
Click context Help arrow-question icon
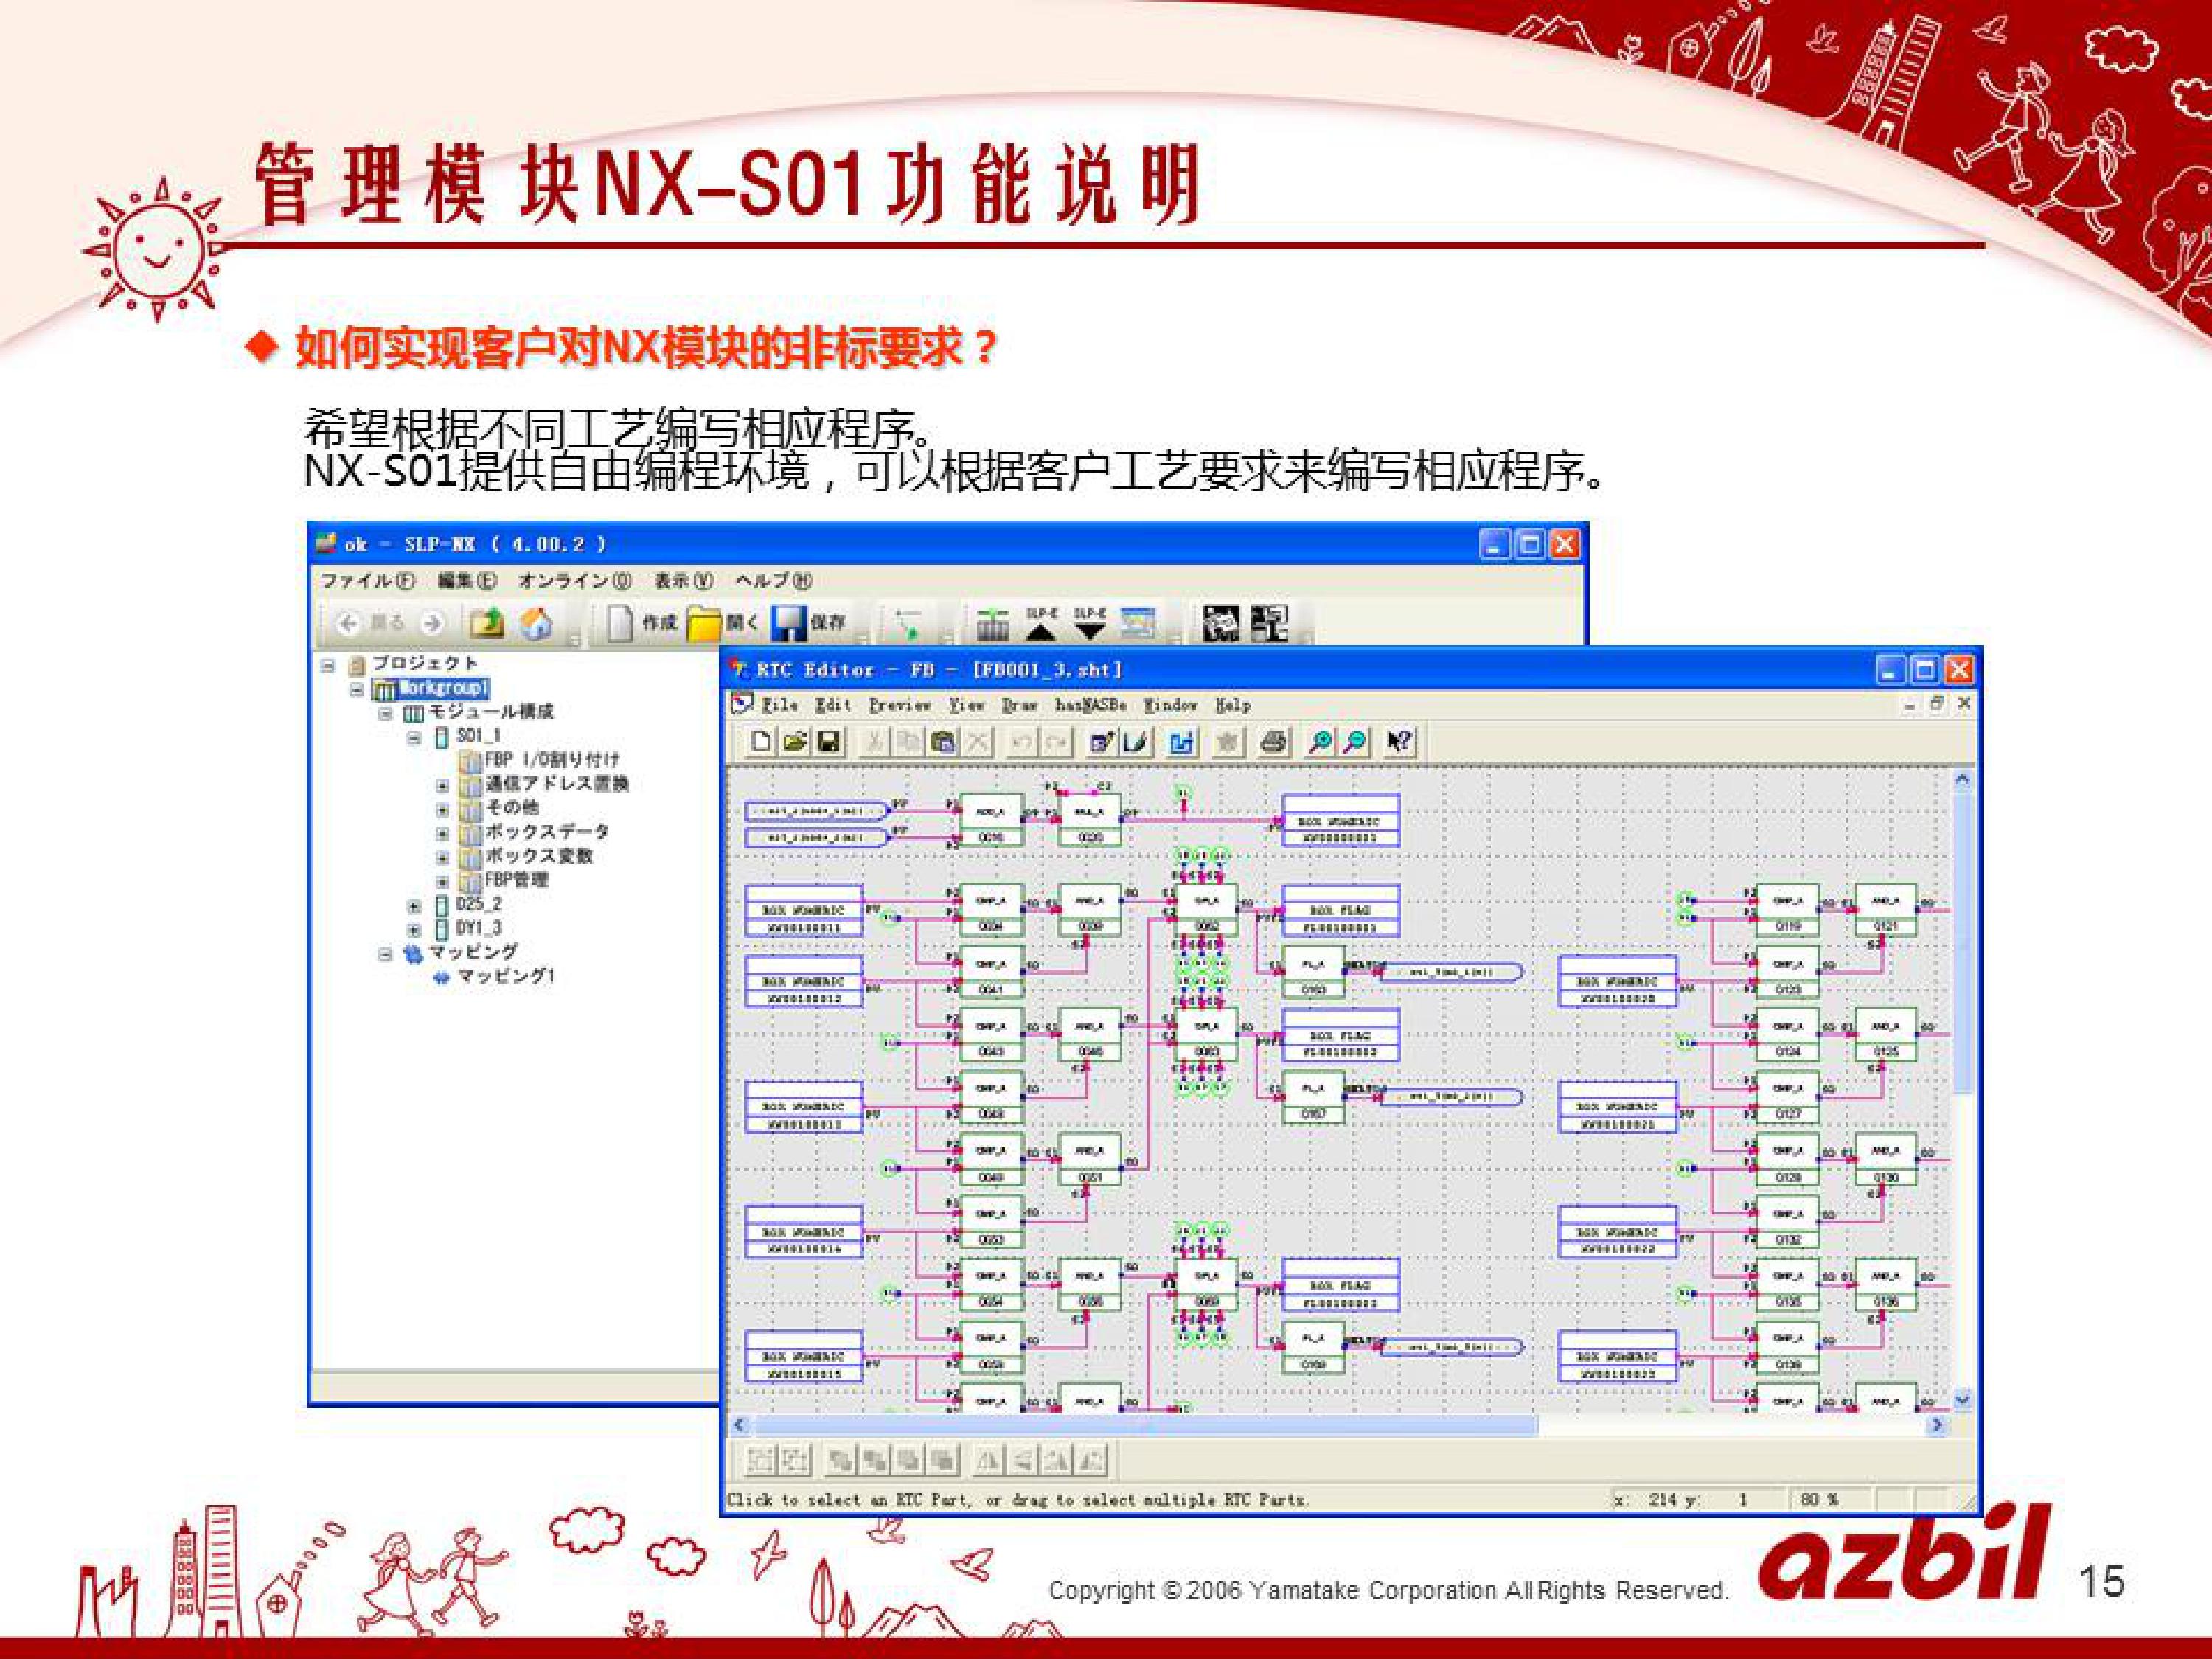pos(1399,741)
